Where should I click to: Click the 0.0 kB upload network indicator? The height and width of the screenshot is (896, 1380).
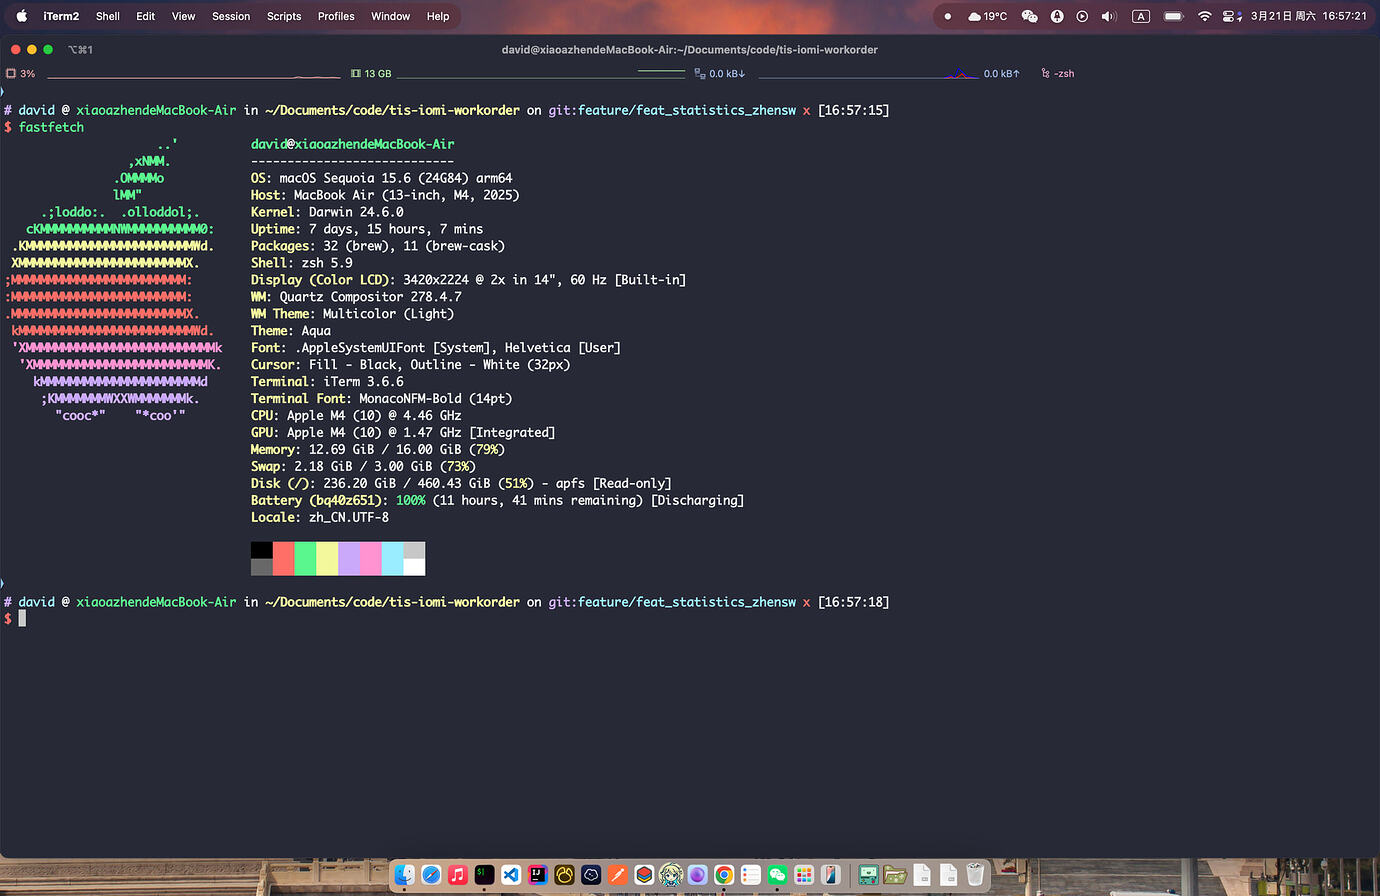point(1002,74)
